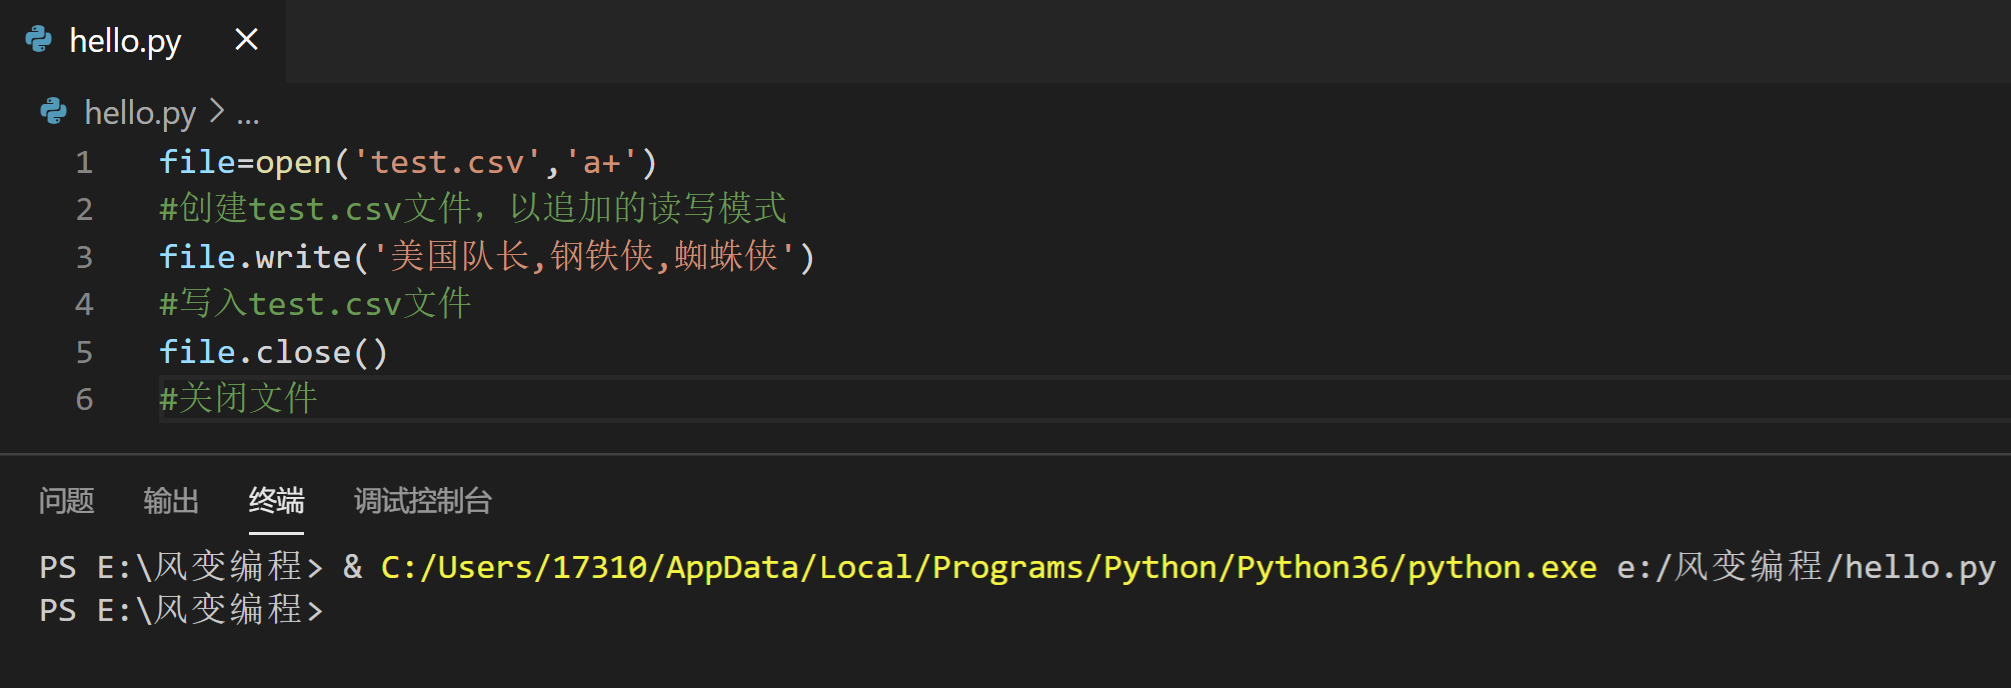
Task: Close the hello.py editor tab
Action: point(246,40)
